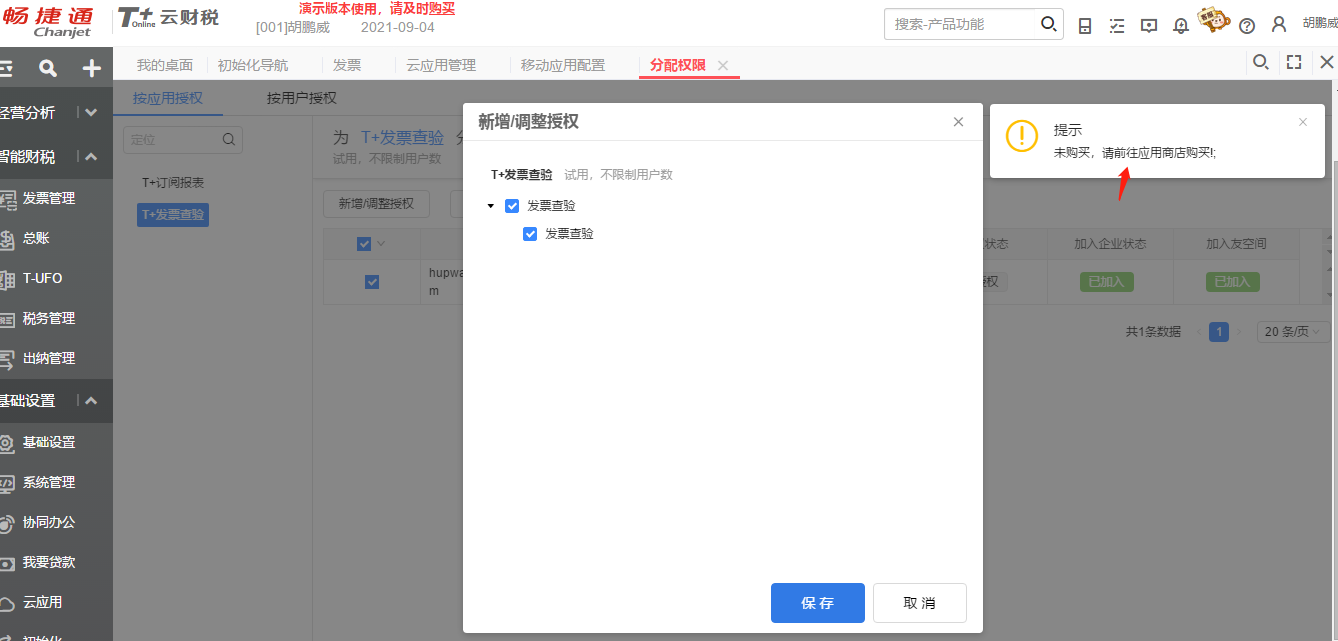
Task: Click the product search magnifier button
Action: pos(1048,24)
